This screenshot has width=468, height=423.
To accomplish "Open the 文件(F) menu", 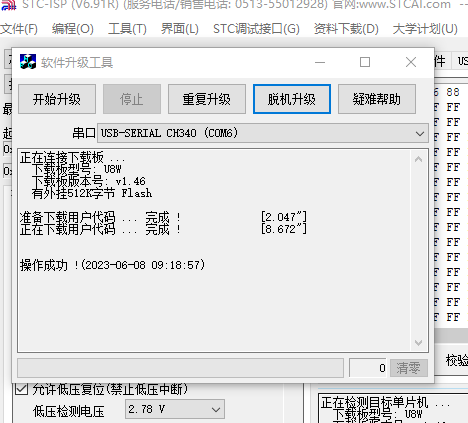I will tap(19, 29).
